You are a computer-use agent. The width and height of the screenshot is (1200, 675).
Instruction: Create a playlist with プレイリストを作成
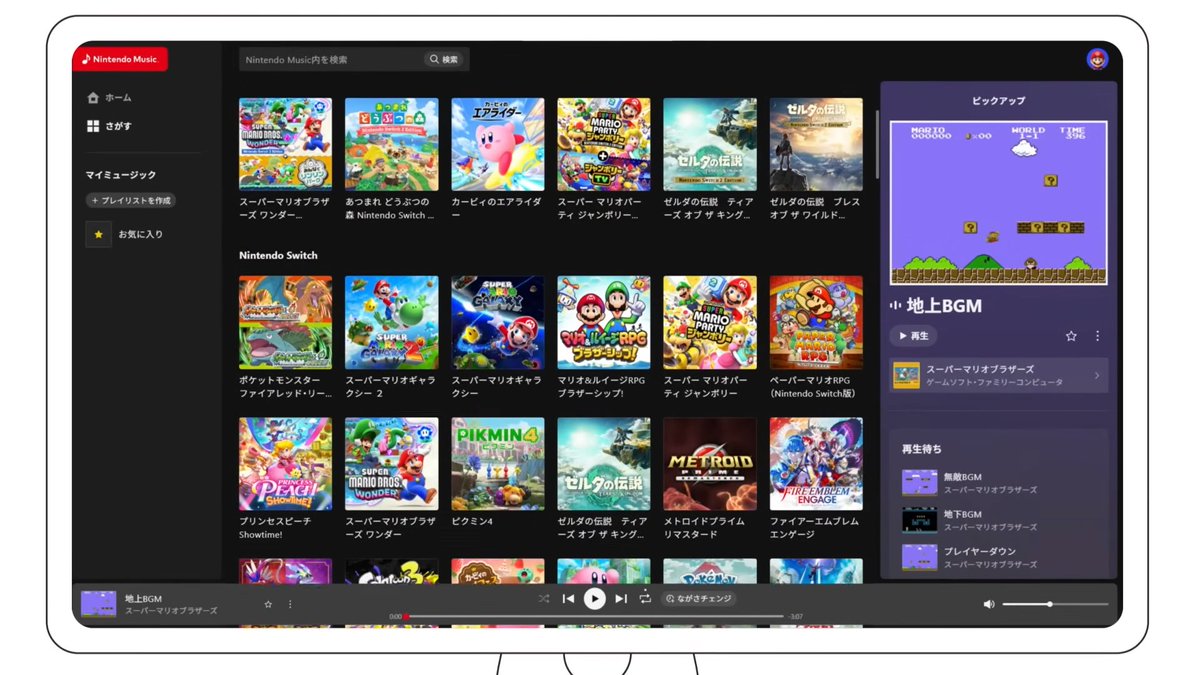coord(131,201)
